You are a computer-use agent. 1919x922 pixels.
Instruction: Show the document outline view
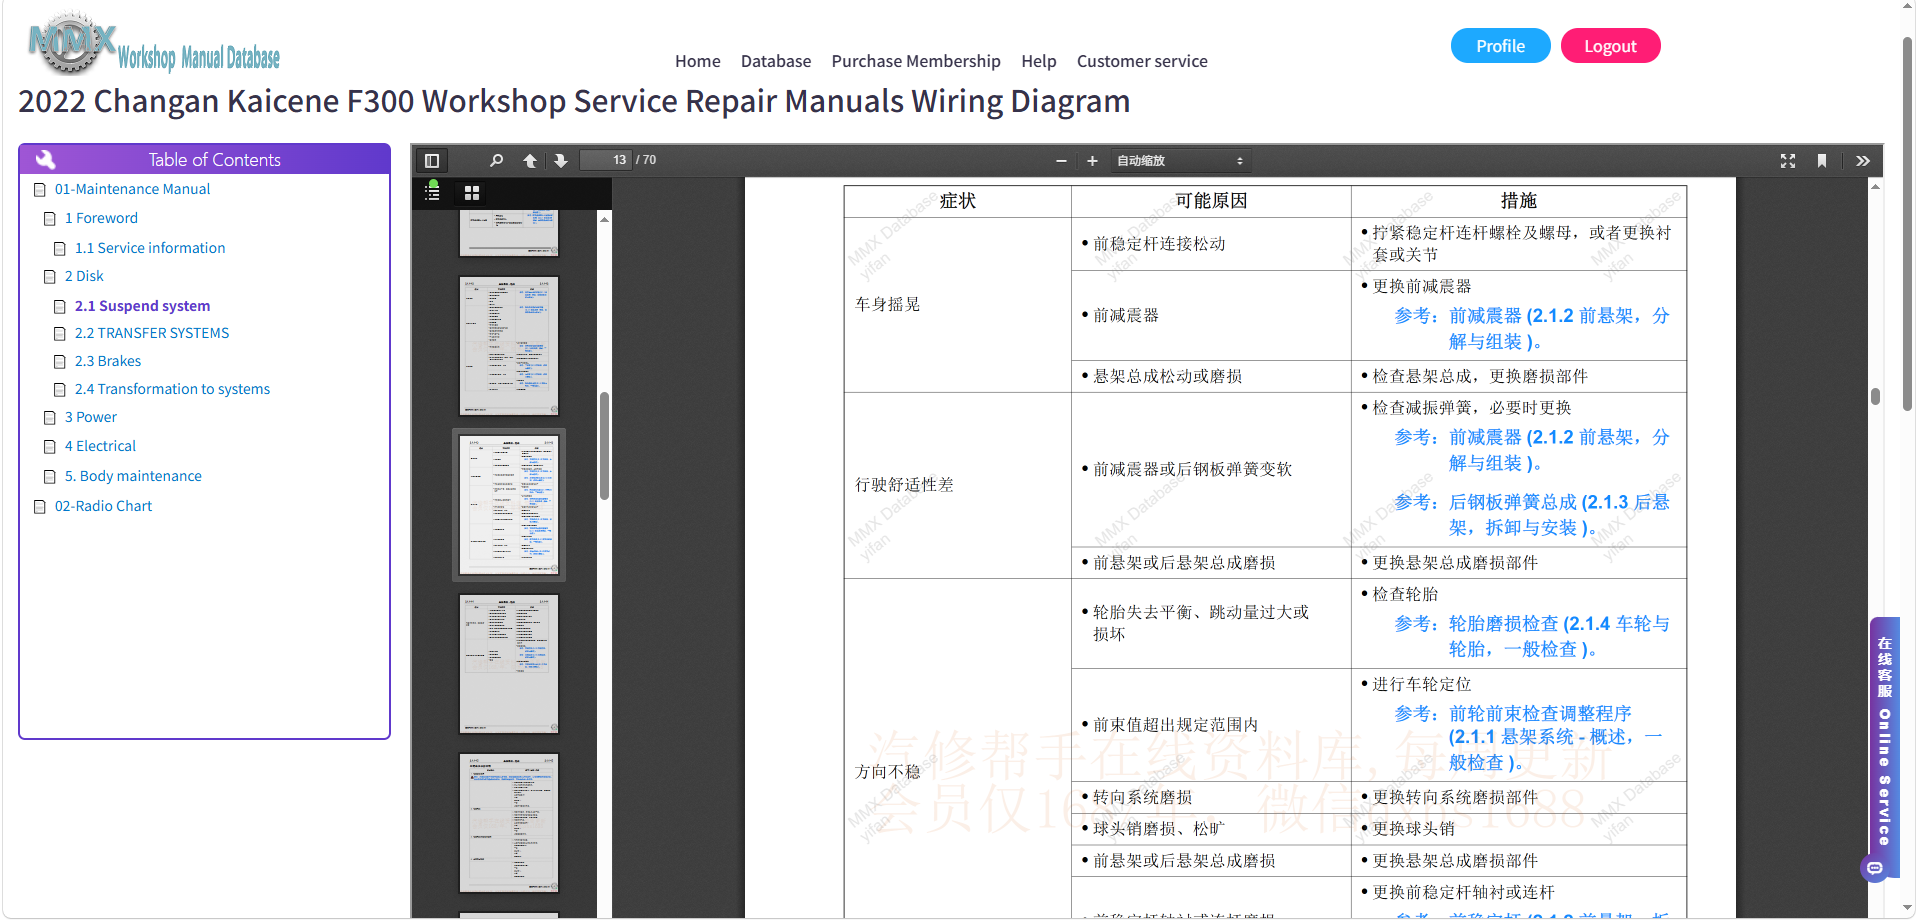click(433, 191)
